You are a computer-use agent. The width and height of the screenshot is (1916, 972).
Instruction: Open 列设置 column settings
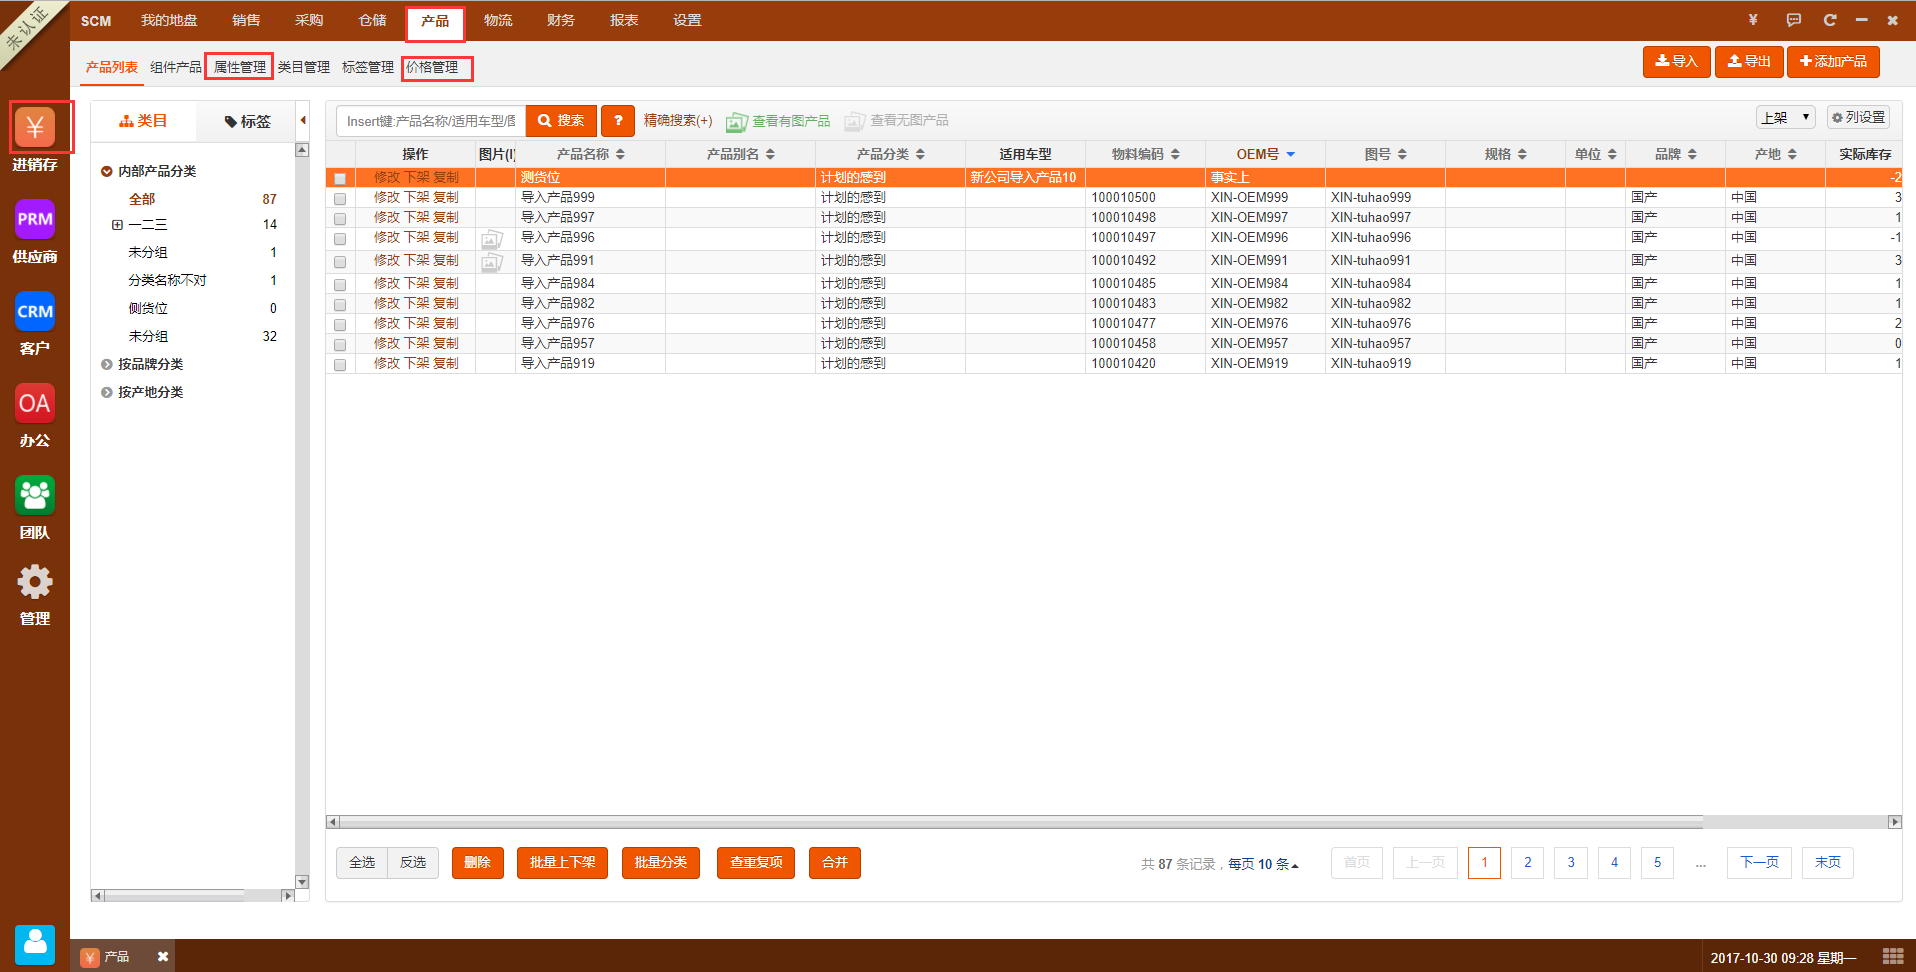pyautogui.click(x=1858, y=117)
